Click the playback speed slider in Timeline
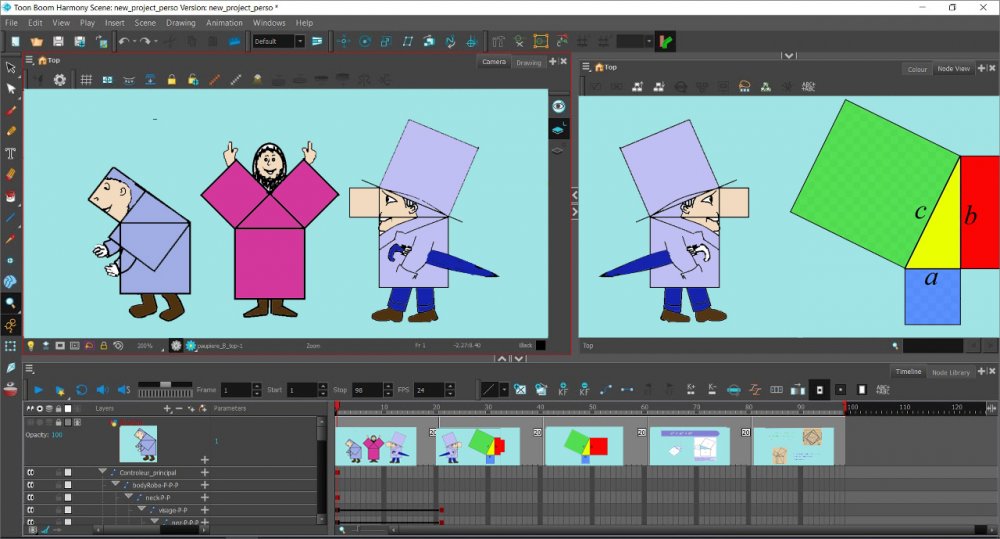This screenshot has width=1000, height=539. pos(164,385)
